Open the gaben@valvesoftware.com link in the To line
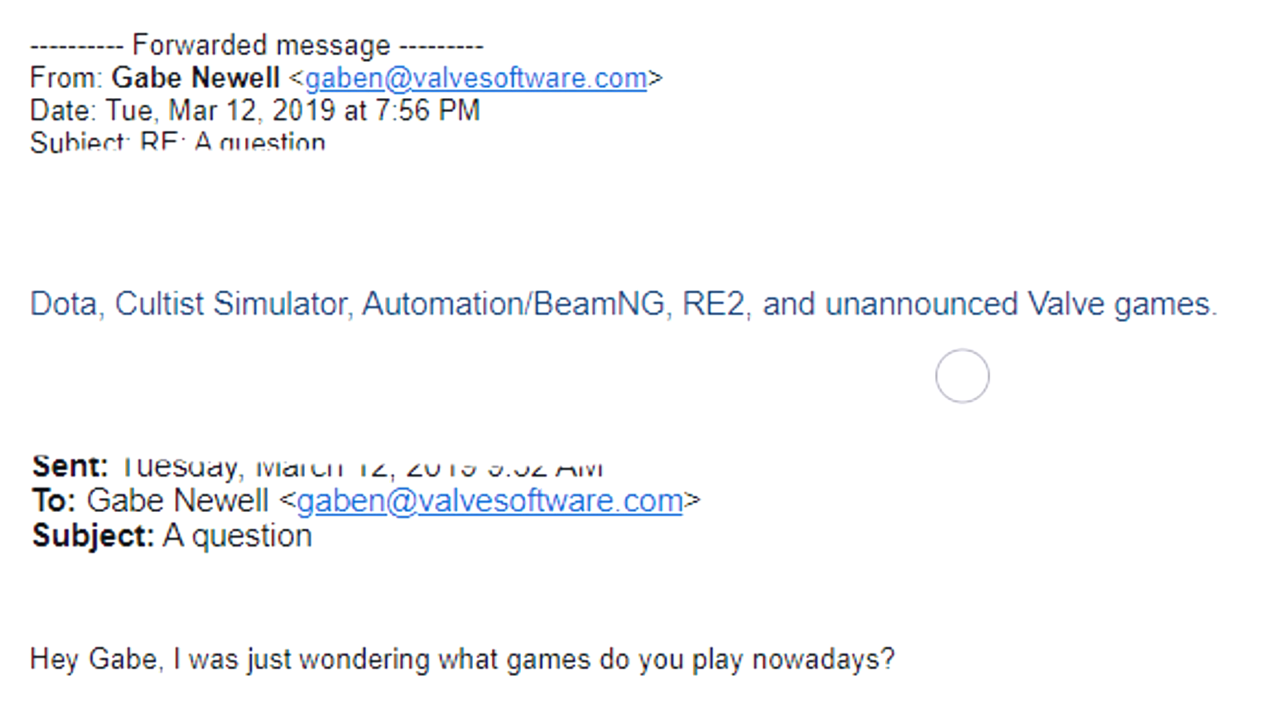This screenshot has height=701, width=1263. 490,500
